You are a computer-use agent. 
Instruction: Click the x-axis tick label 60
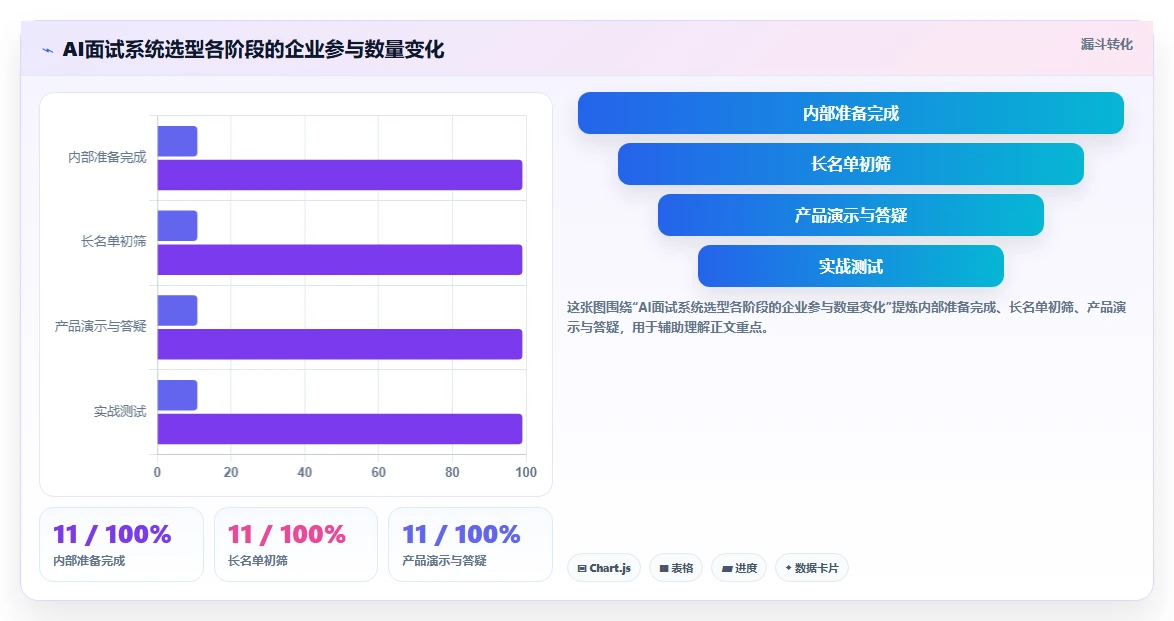(x=378, y=472)
